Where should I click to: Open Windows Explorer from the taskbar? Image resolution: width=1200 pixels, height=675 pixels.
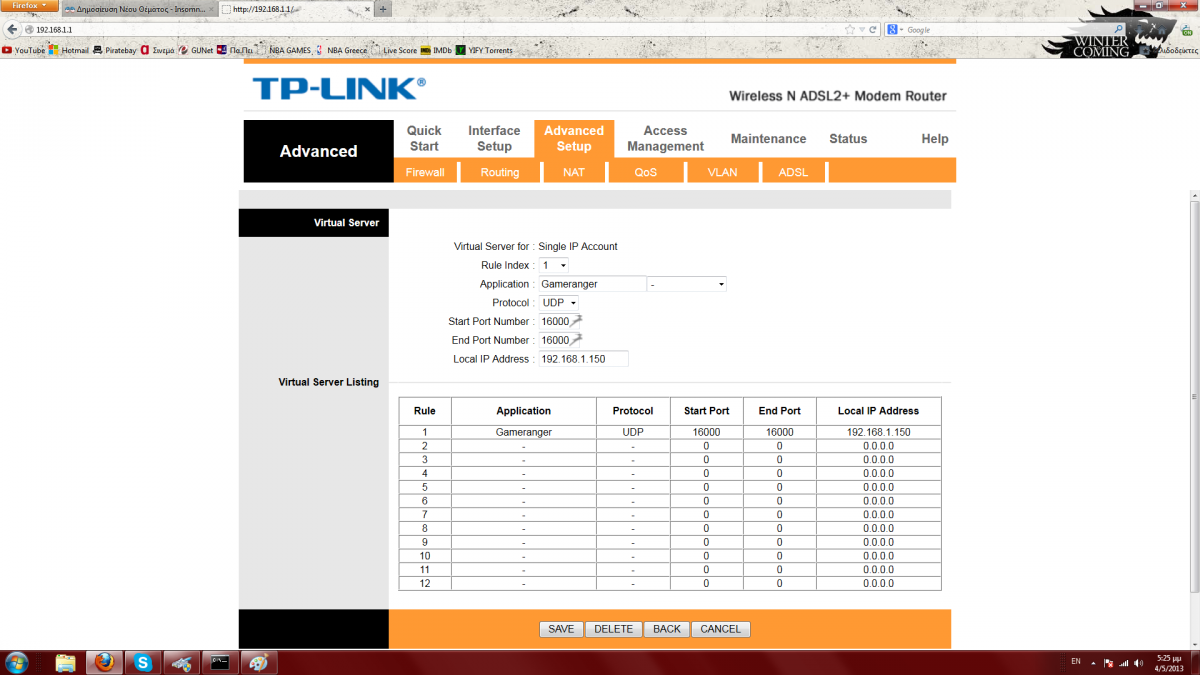tap(65, 662)
